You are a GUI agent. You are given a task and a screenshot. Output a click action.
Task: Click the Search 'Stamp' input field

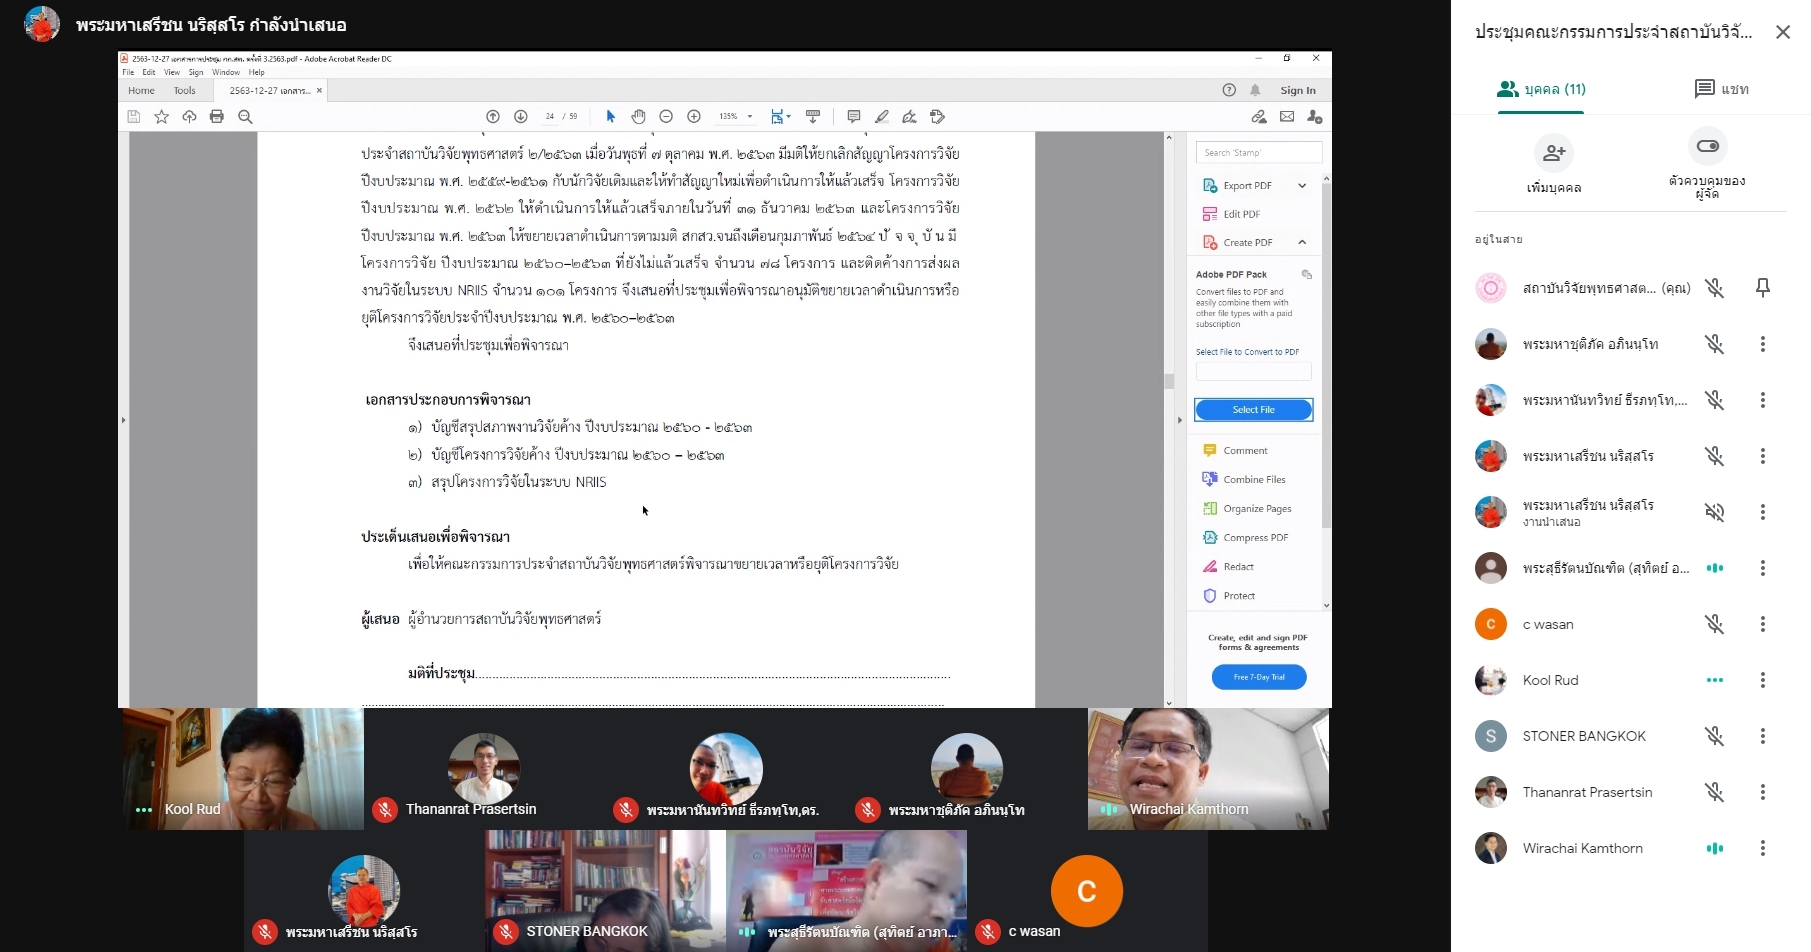click(1258, 153)
